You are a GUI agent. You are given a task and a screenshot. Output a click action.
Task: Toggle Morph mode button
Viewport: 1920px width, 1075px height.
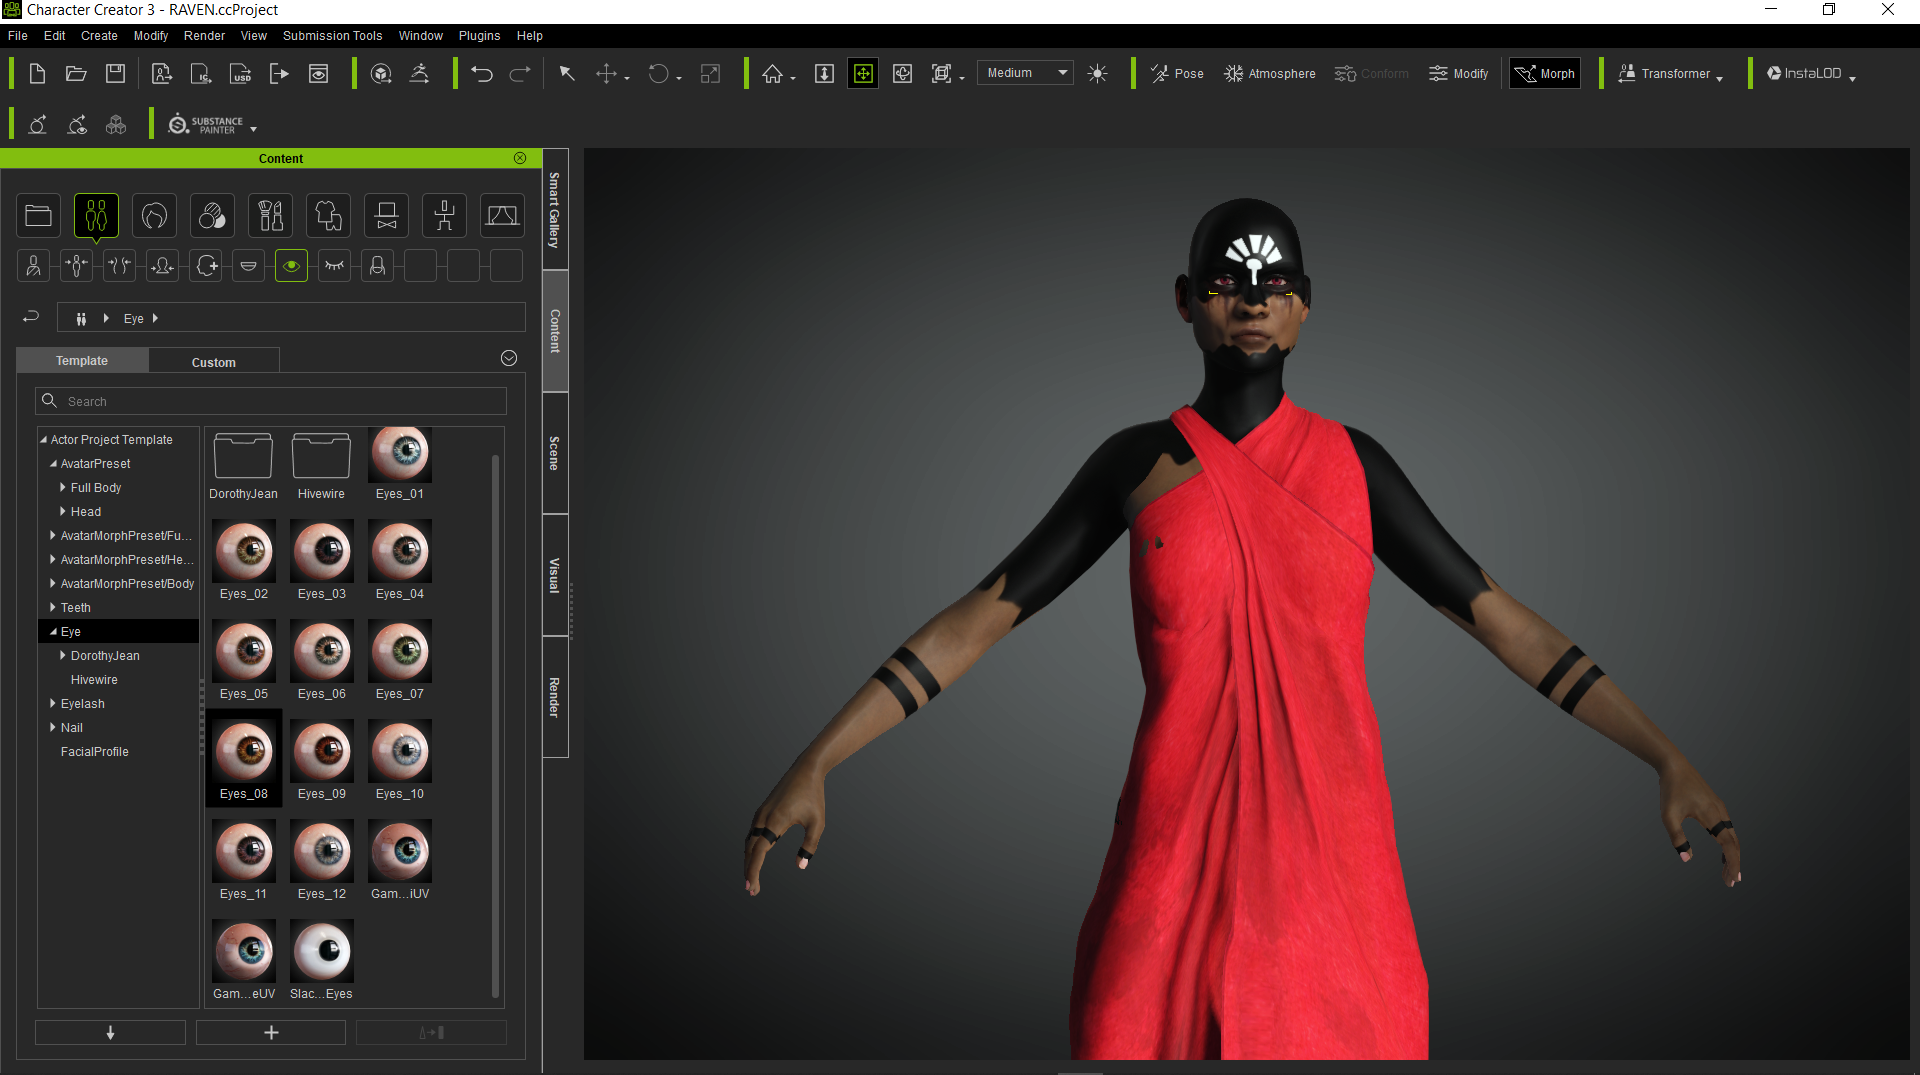(1545, 74)
